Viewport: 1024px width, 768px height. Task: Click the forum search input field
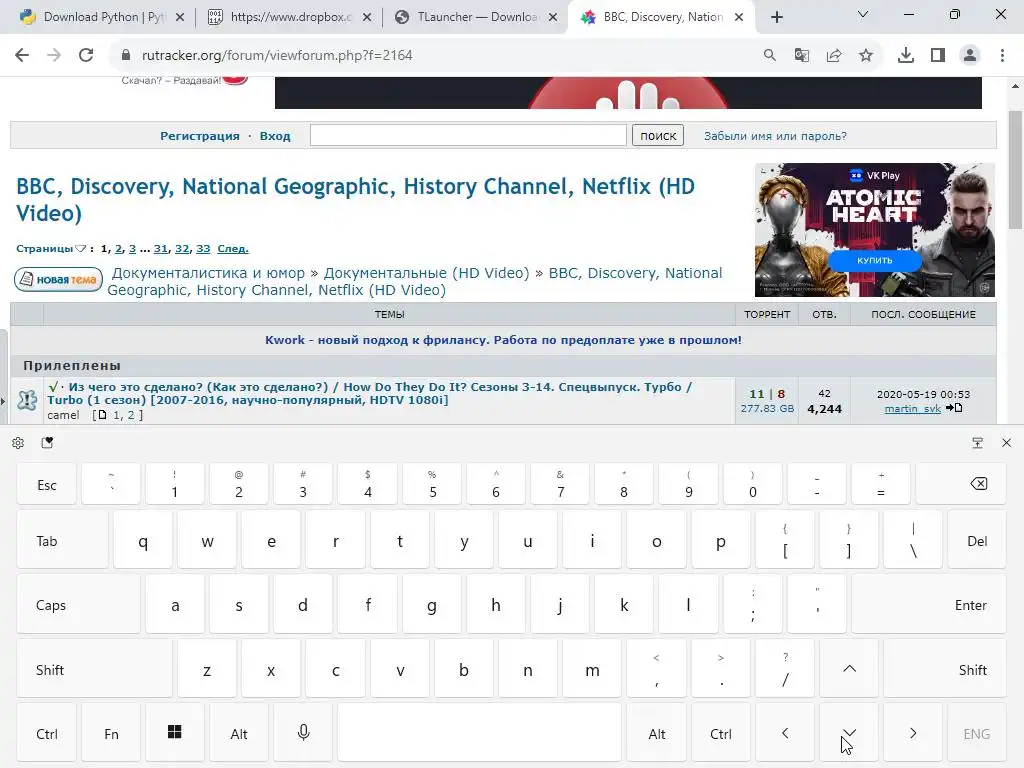(468, 135)
